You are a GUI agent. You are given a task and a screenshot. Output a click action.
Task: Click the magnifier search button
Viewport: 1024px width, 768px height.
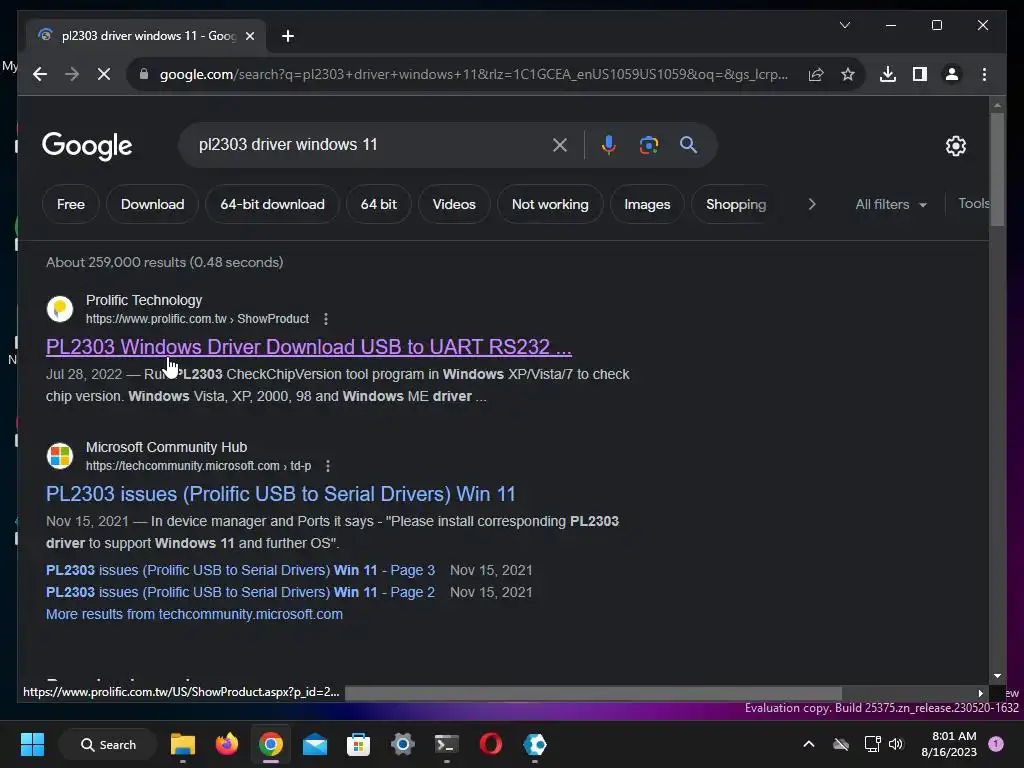click(x=688, y=145)
